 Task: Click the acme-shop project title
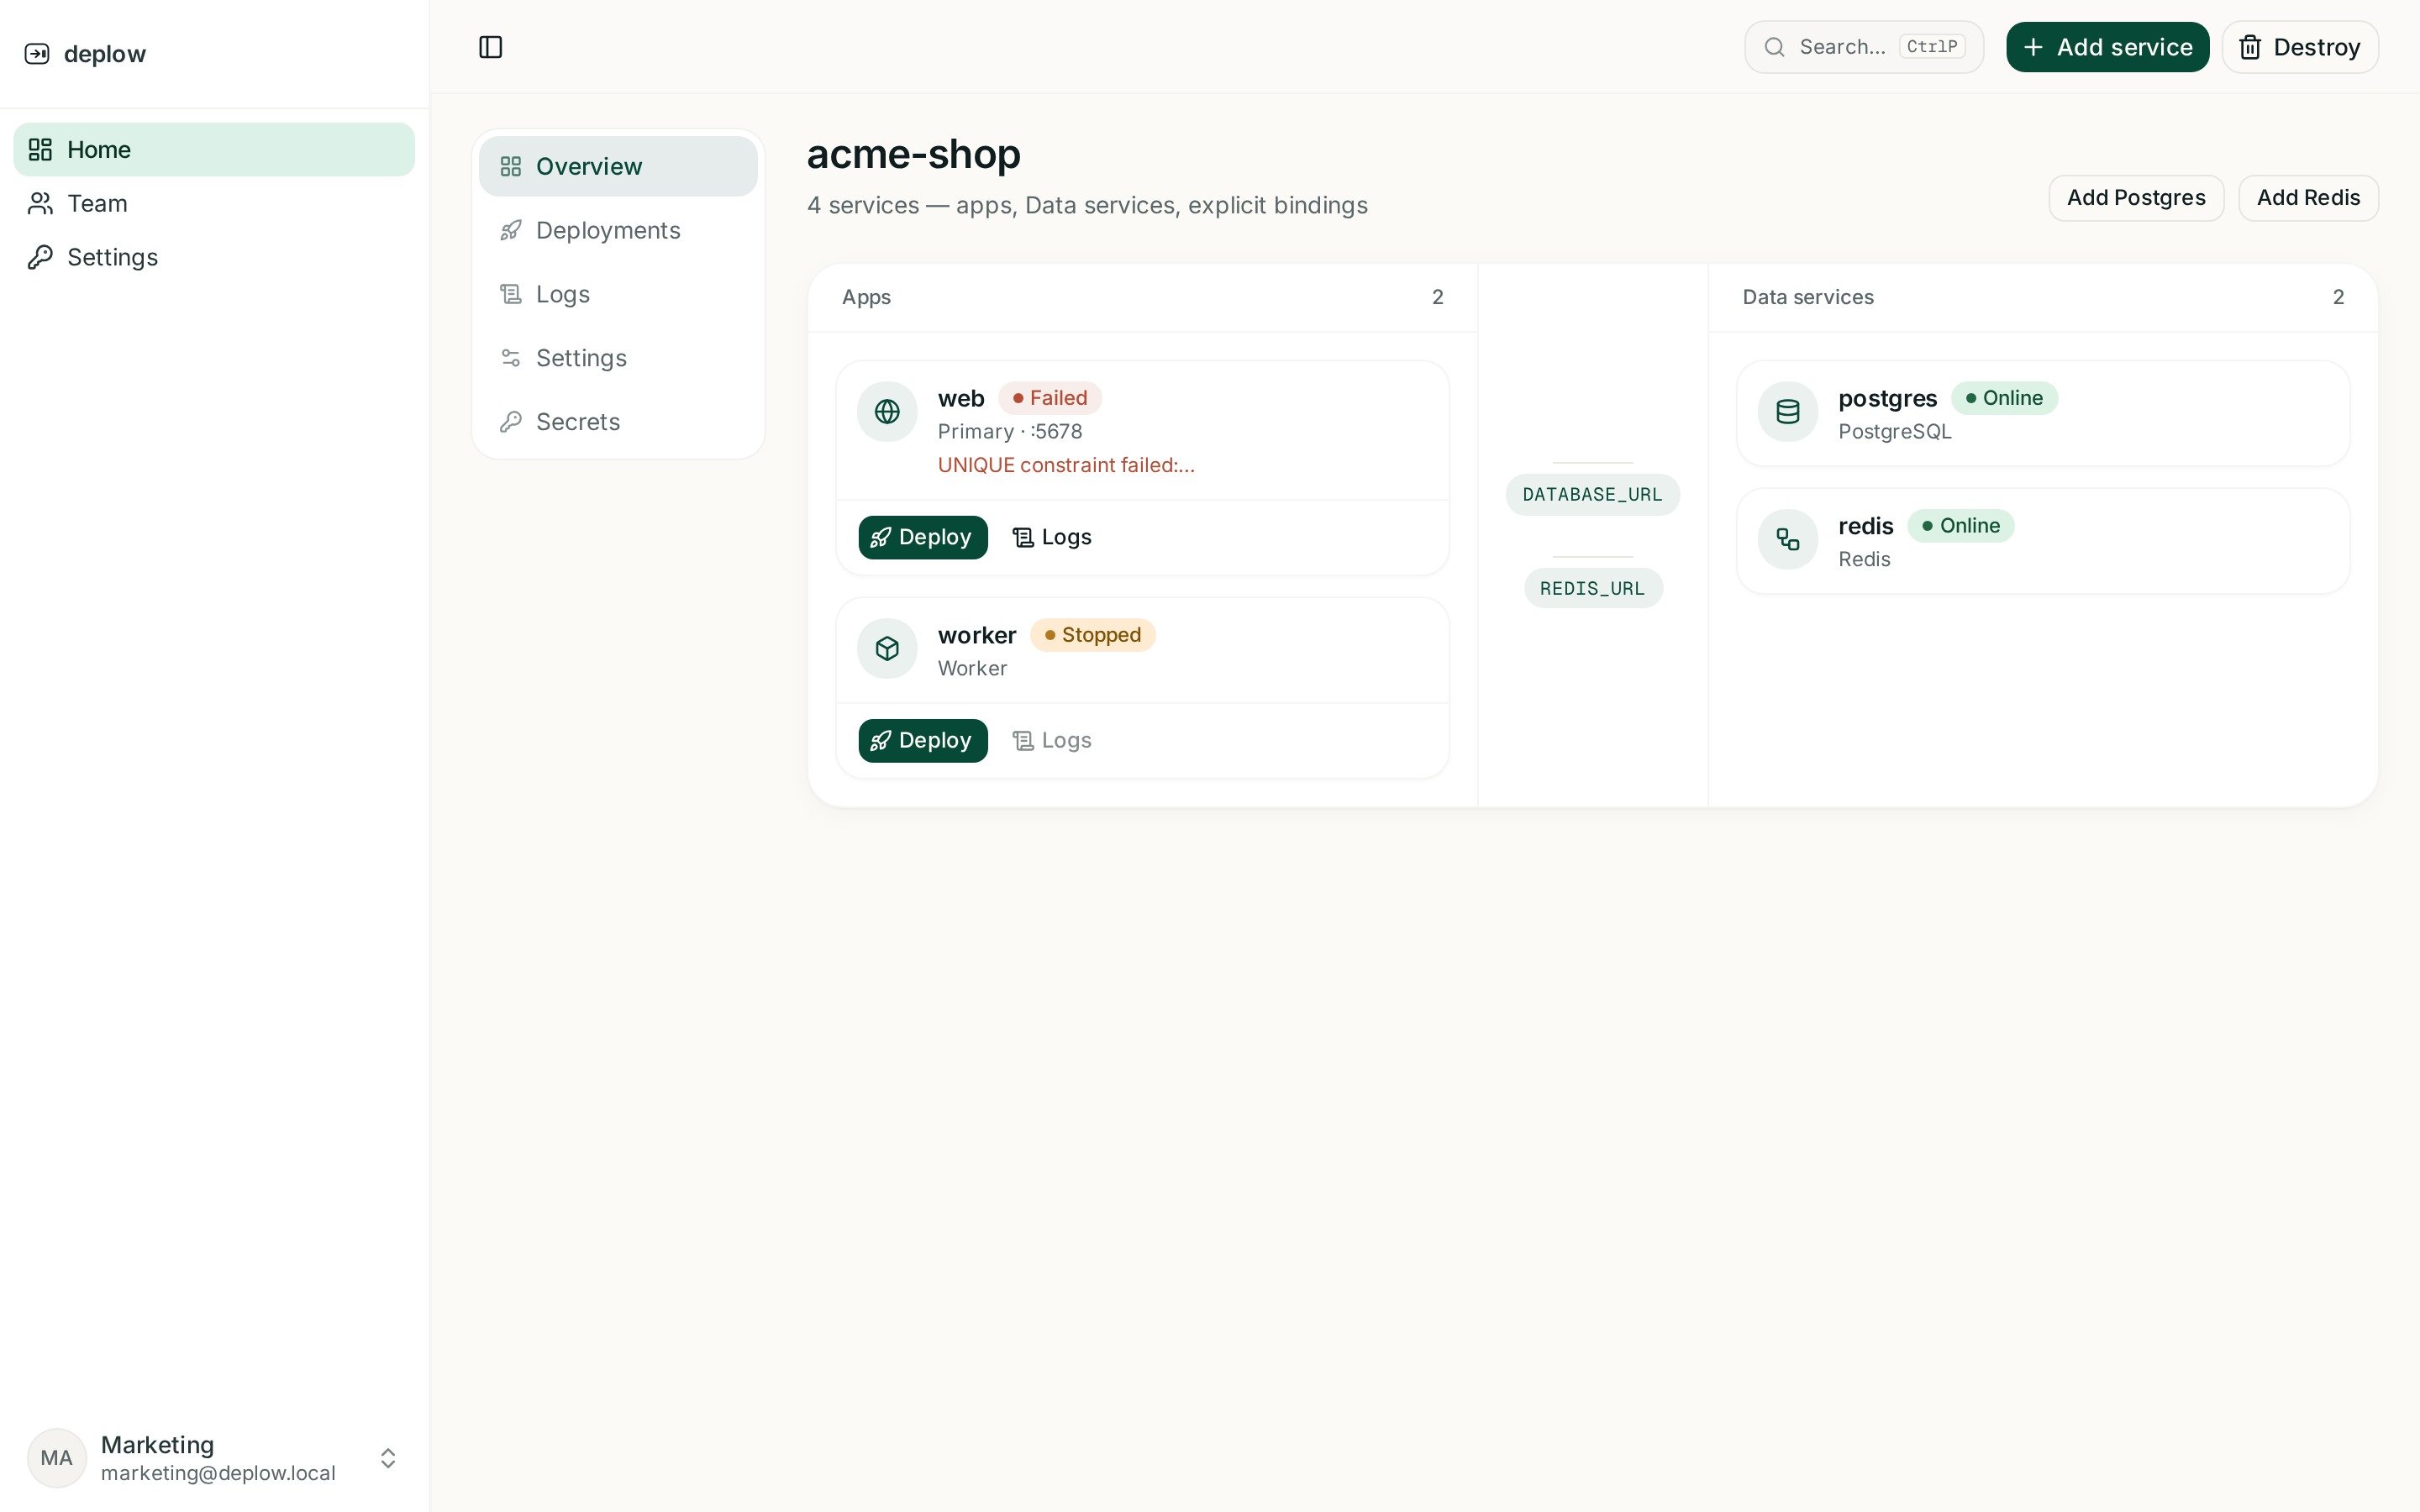[913, 154]
